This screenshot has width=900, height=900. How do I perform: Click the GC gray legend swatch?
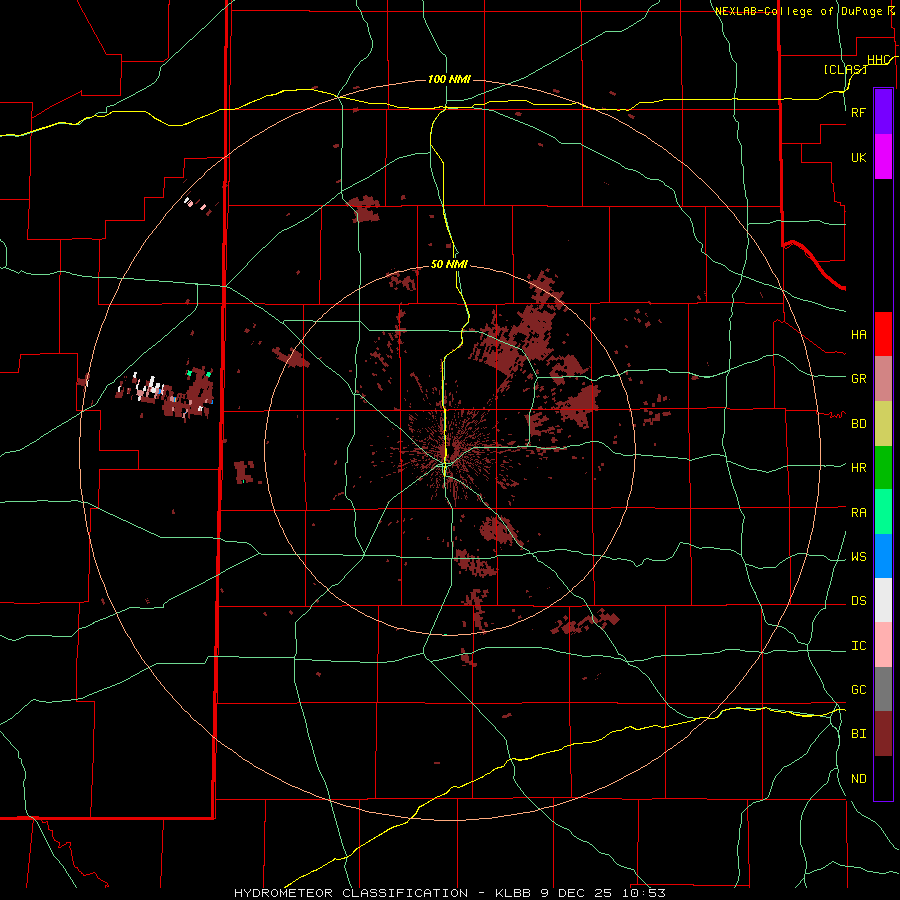pos(883,689)
